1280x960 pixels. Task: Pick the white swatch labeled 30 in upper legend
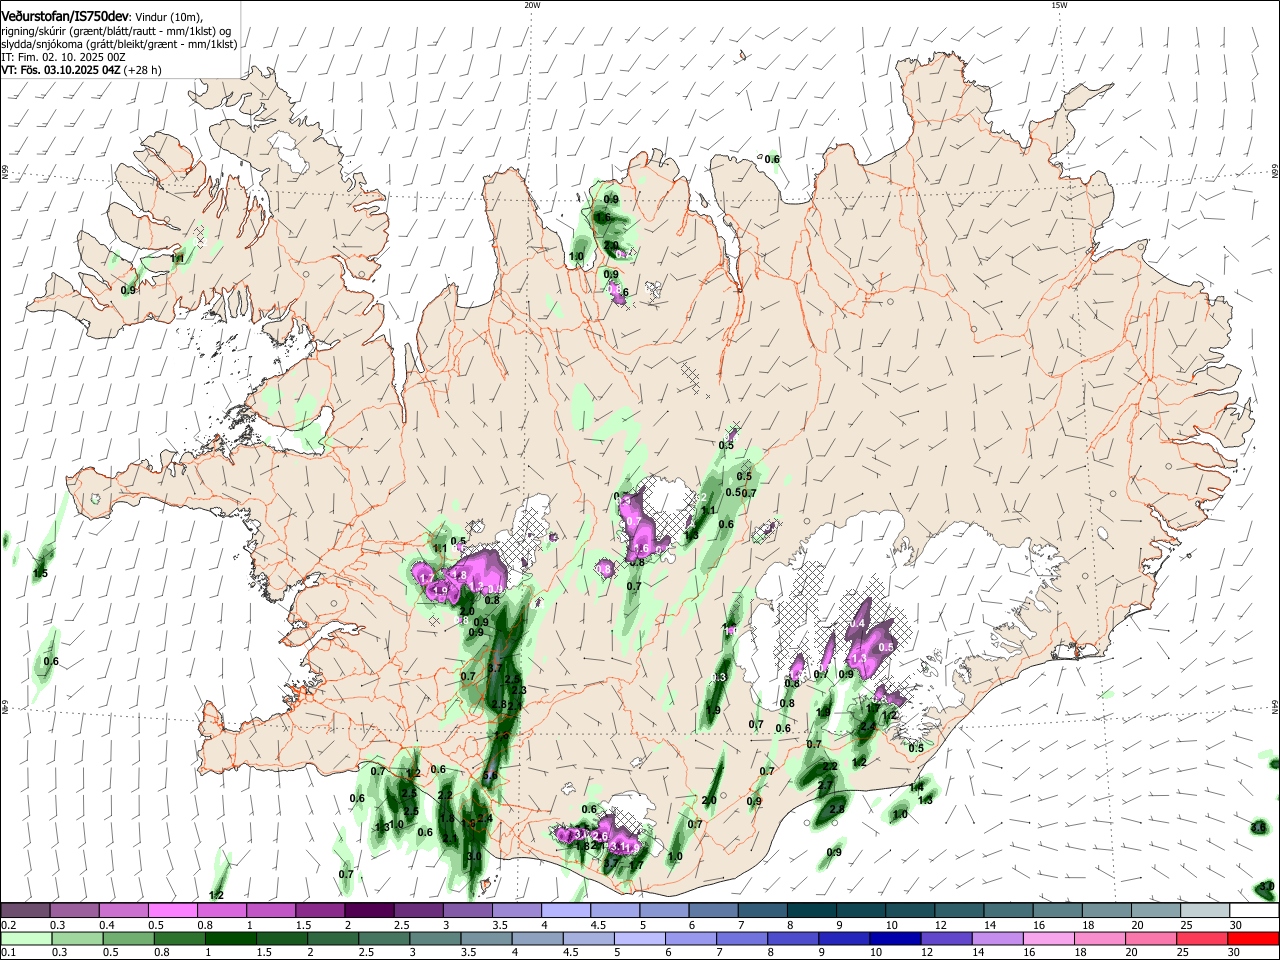[x=1254, y=911]
